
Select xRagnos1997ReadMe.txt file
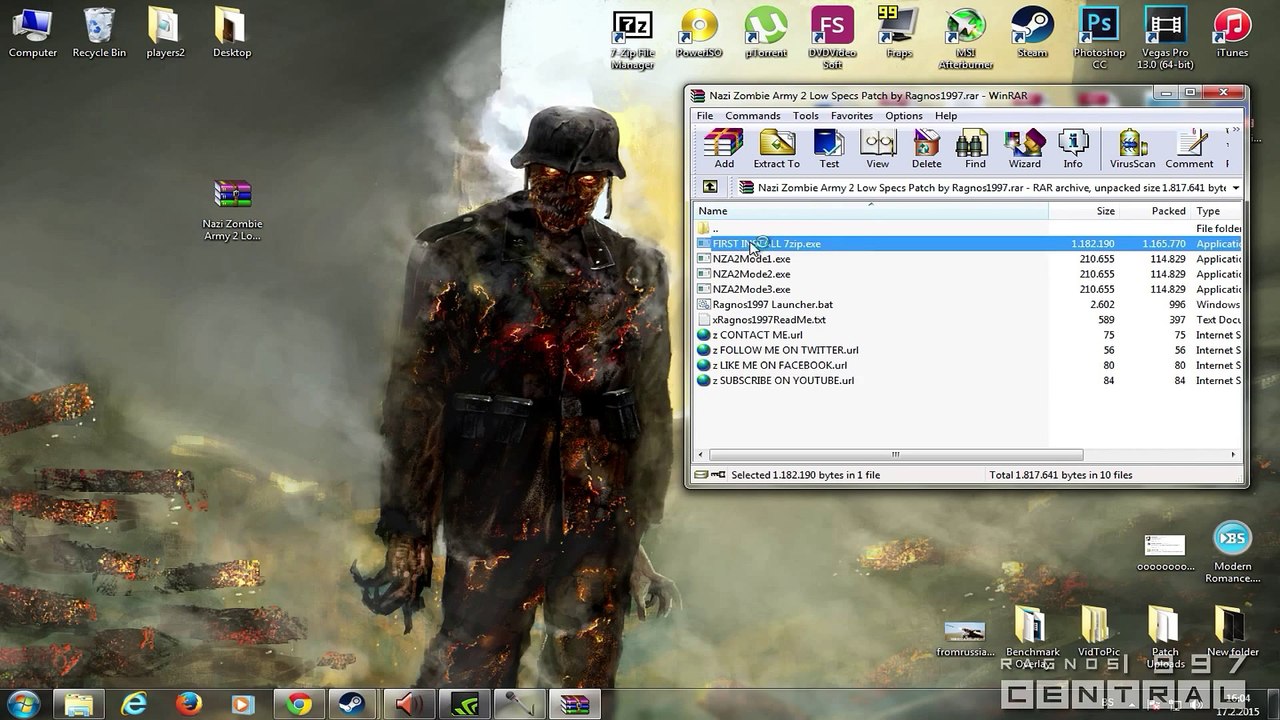click(x=968, y=320)
